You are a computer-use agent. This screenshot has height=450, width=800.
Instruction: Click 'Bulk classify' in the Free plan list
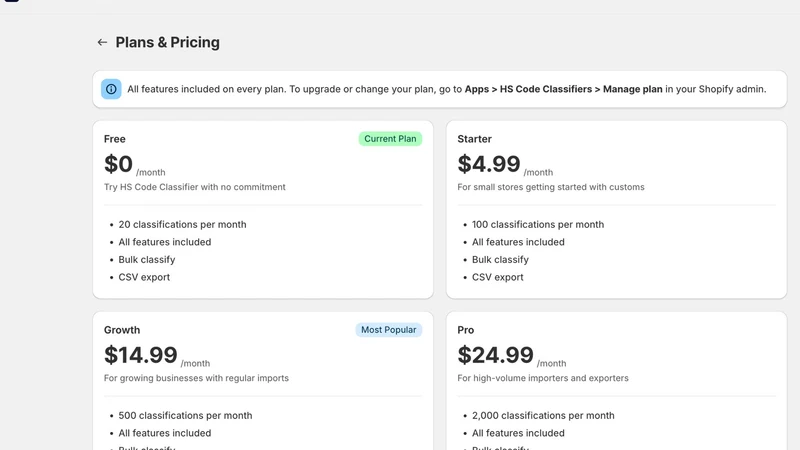point(147,260)
